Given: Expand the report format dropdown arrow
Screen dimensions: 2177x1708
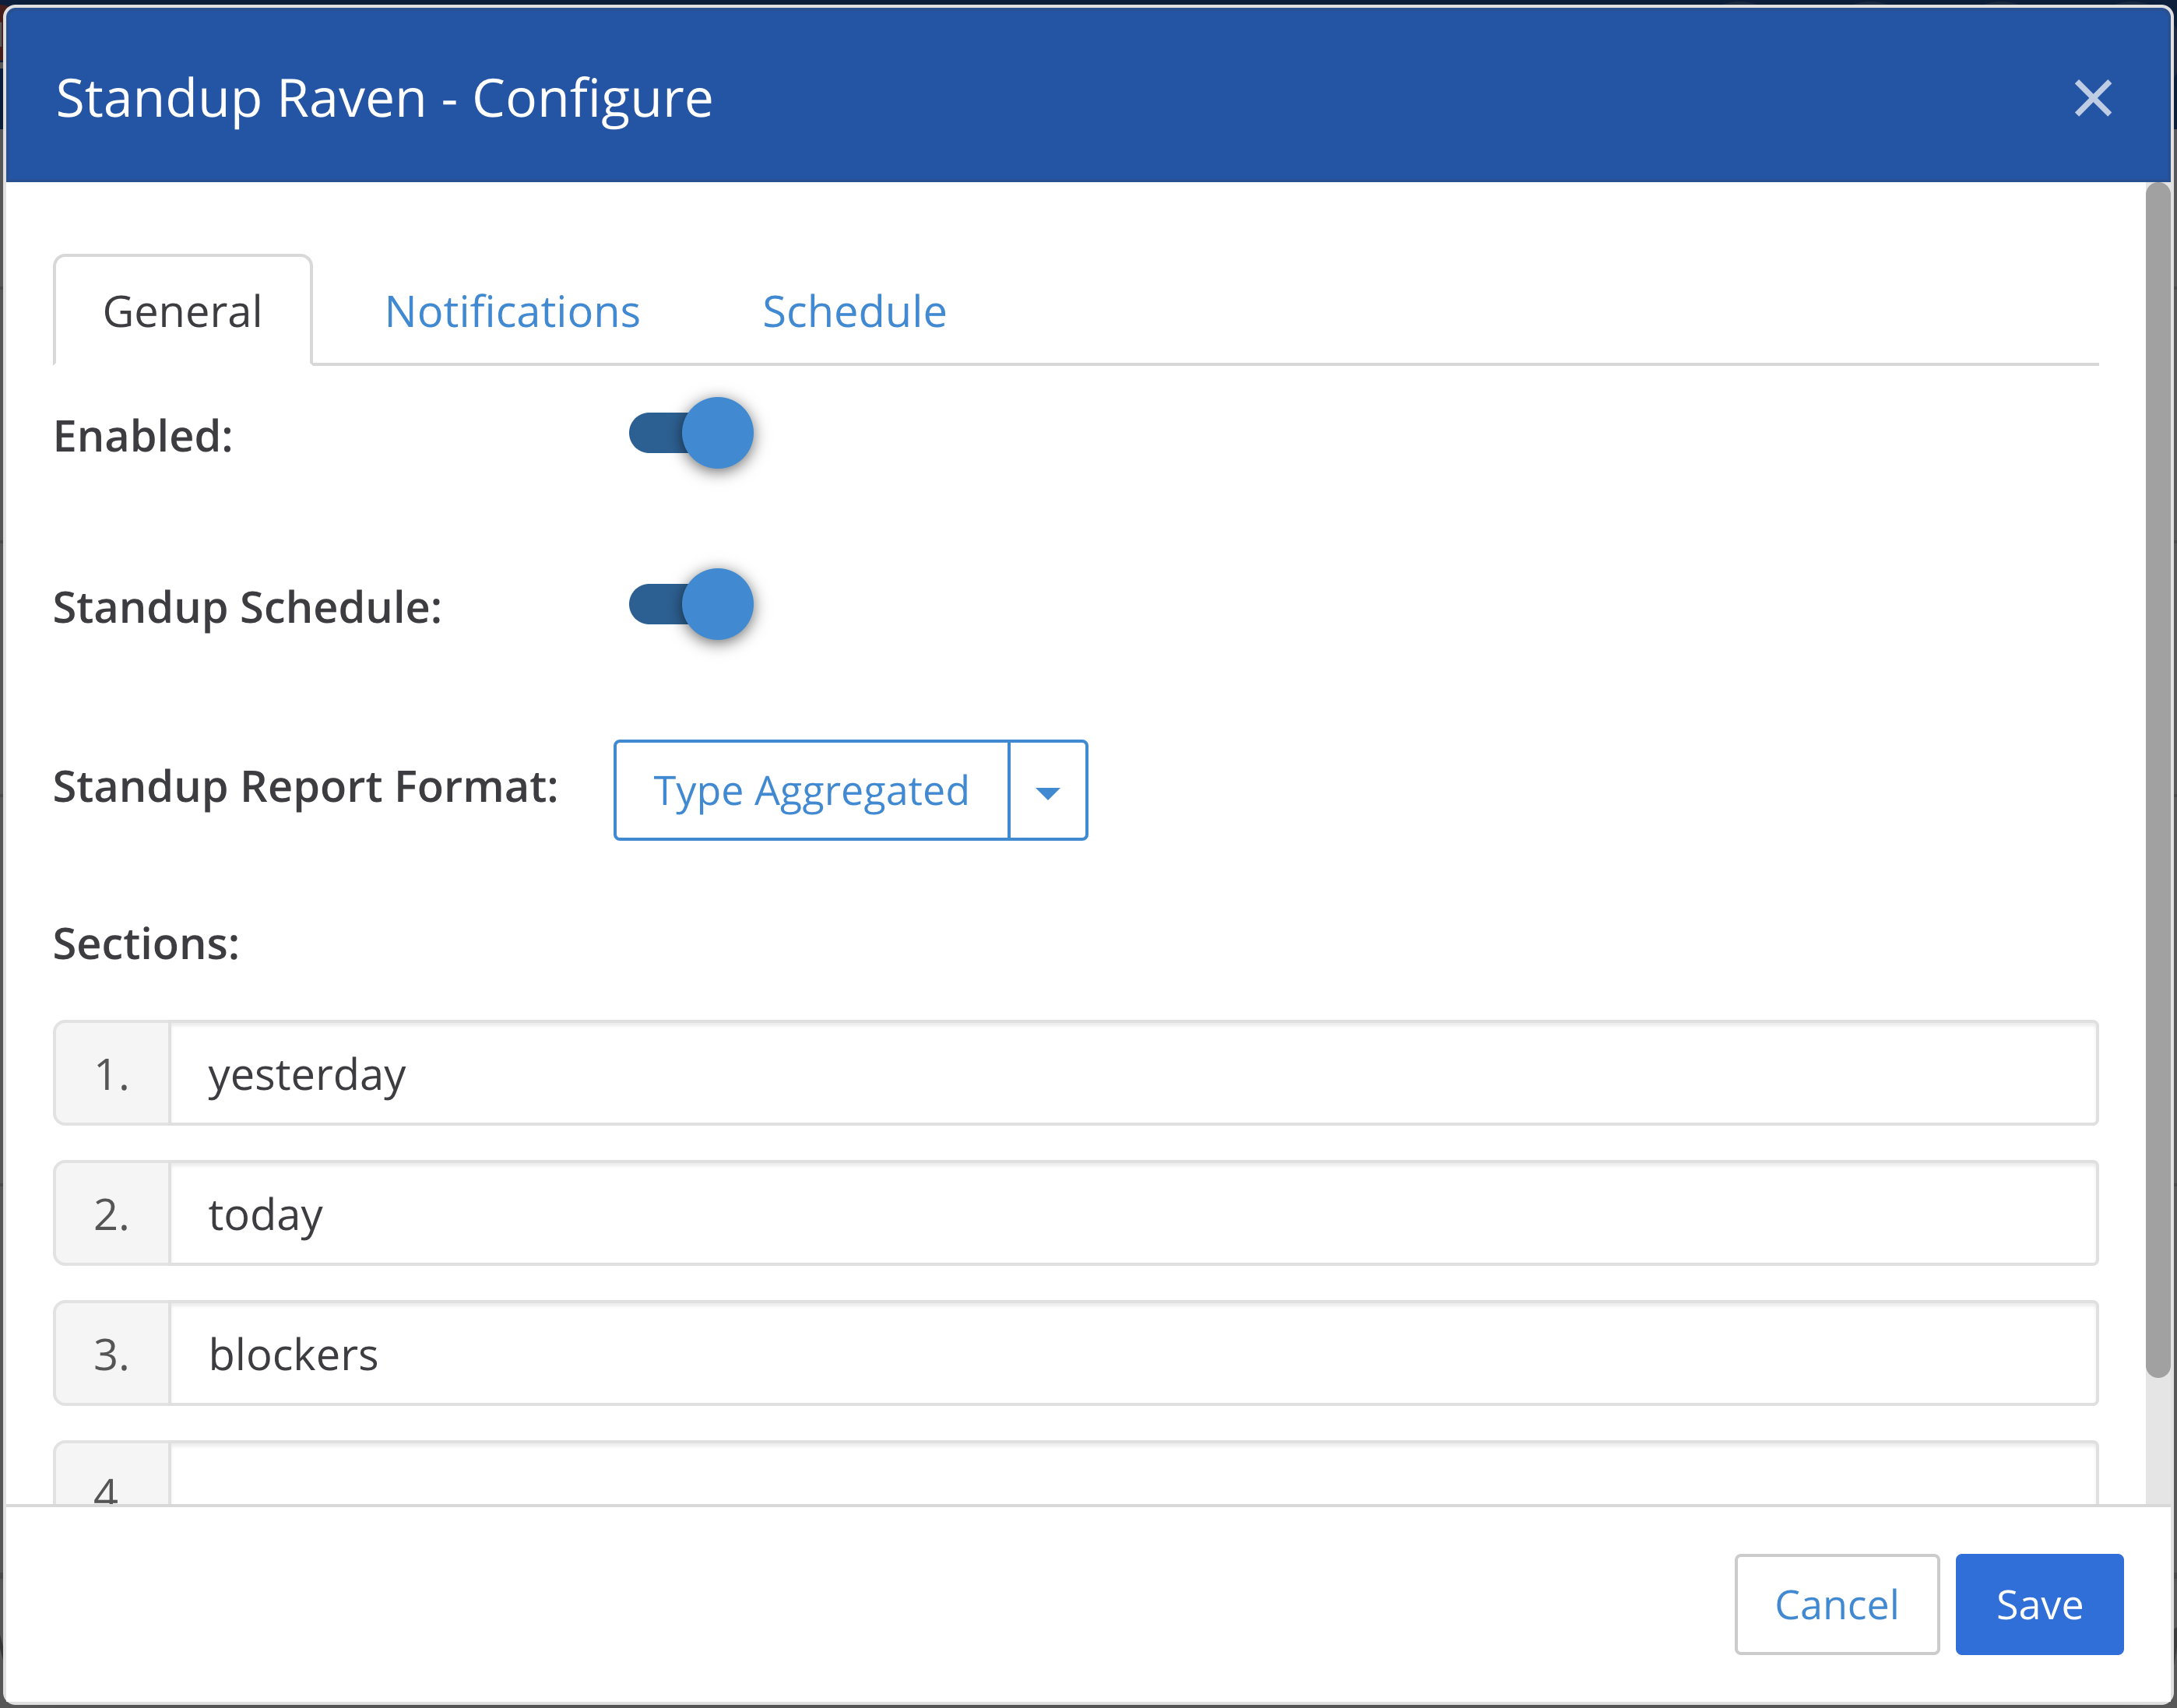Looking at the screenshot, I should click(1048, 791).
